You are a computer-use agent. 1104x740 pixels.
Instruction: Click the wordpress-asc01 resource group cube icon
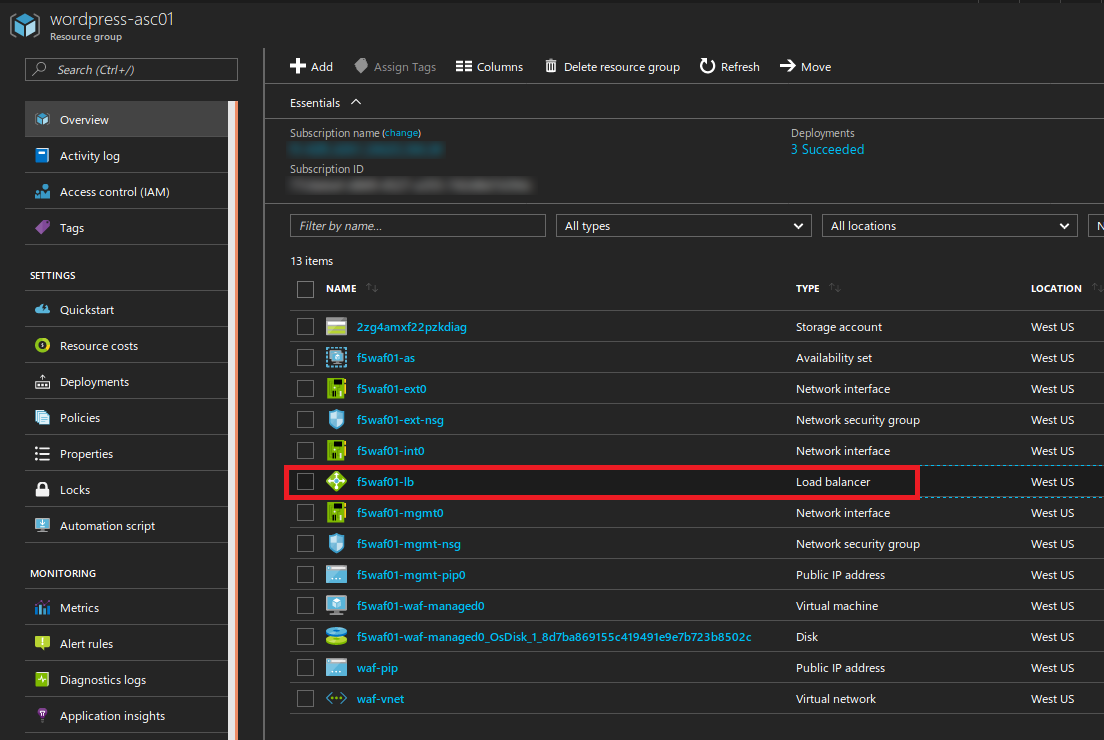click(25, 25)
